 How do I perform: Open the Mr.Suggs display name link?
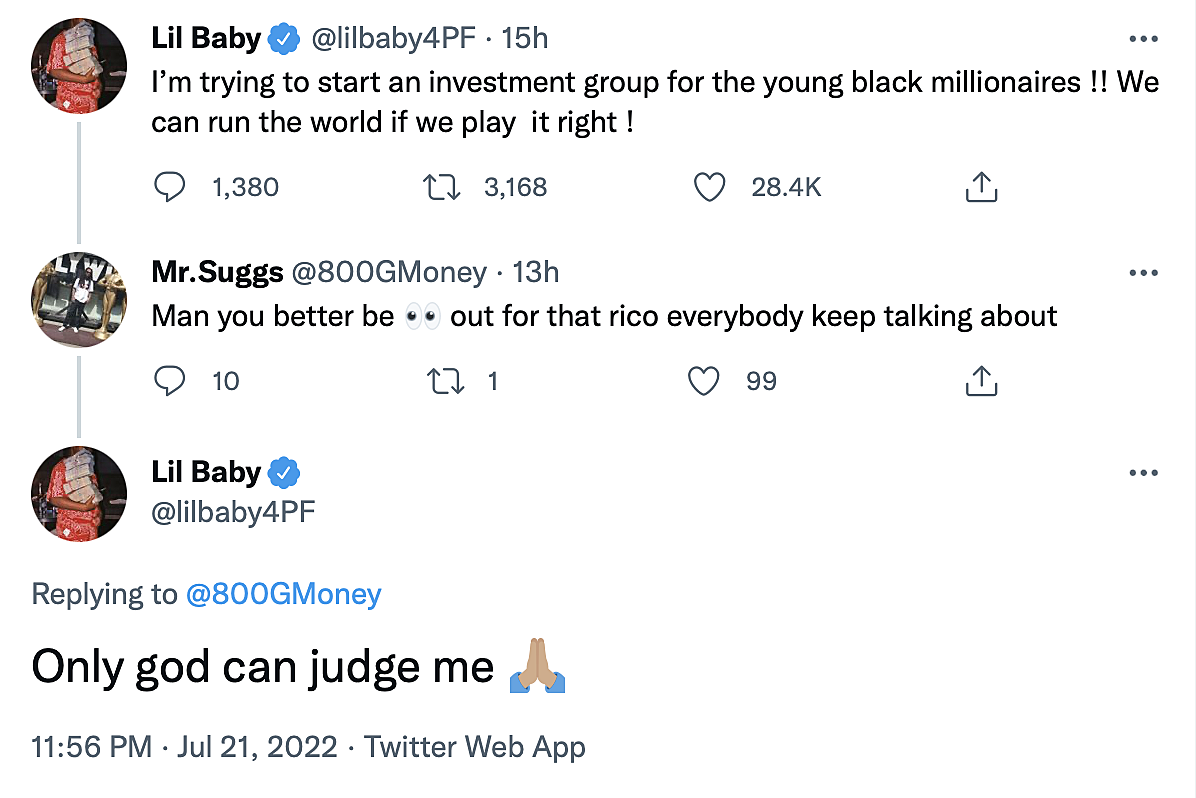click(x=217, y=272)
